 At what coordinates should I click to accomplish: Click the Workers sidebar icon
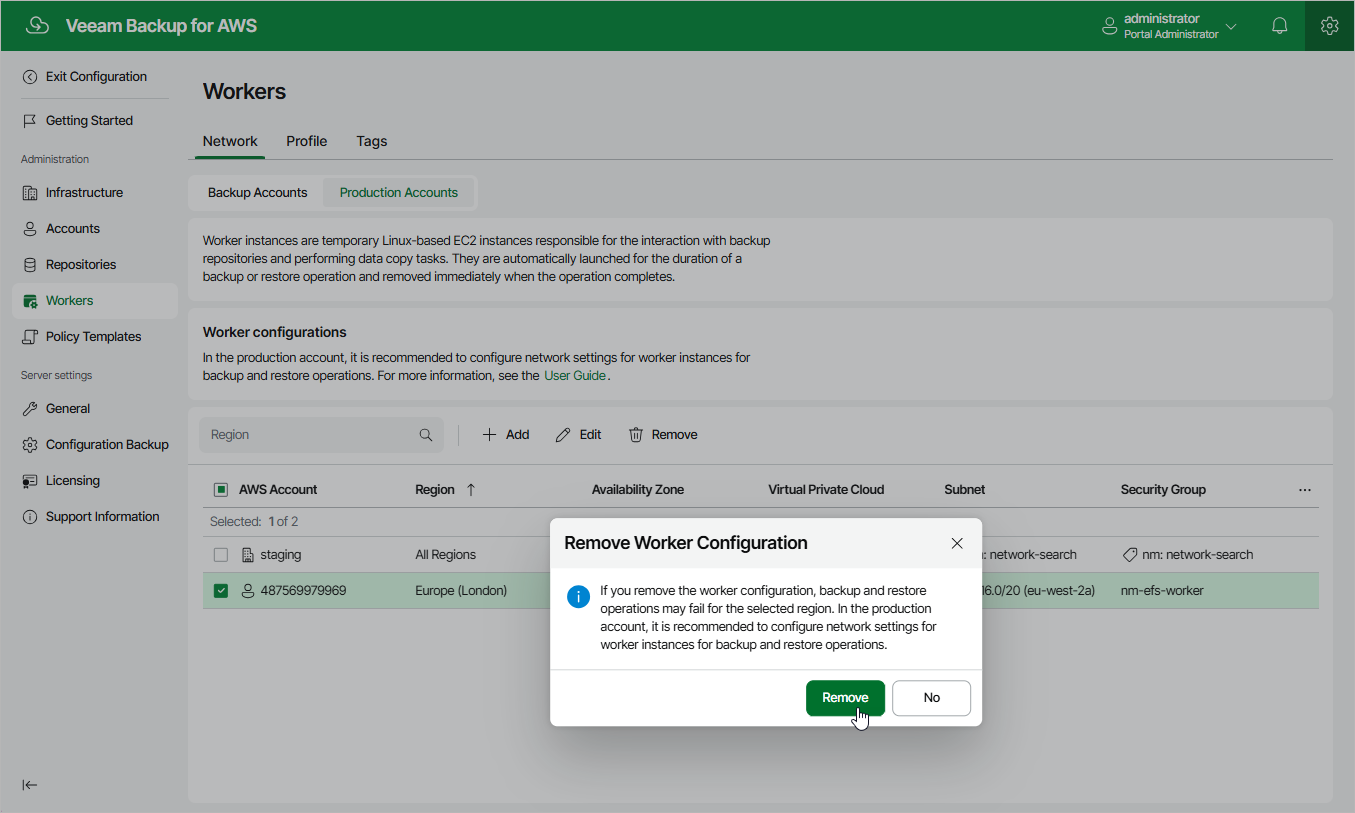30,301
